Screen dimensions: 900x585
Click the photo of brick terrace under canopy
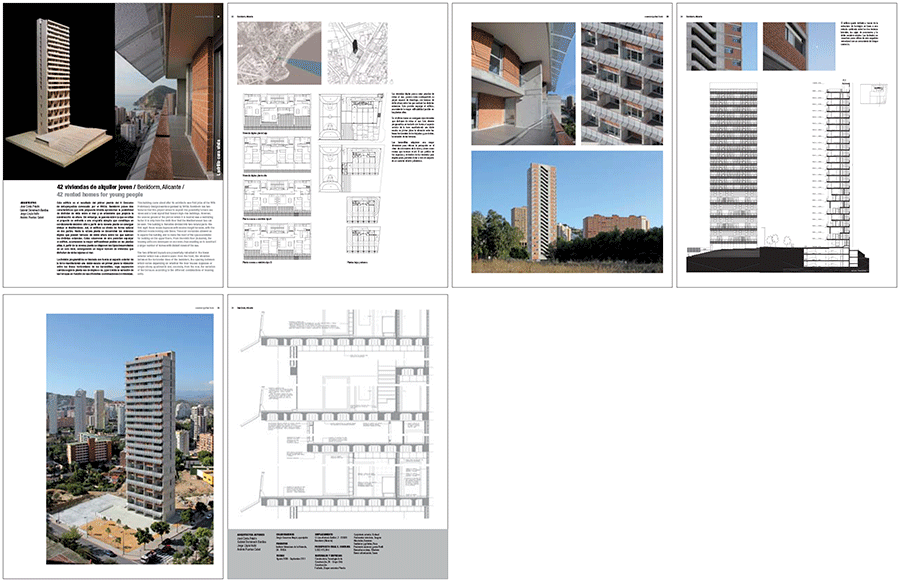(523, 84)
